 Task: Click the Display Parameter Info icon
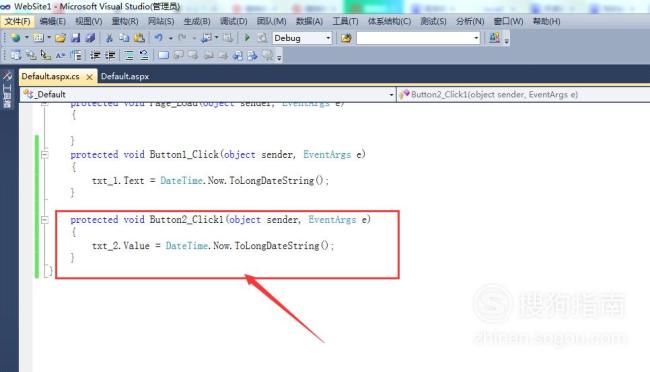click(x=31, y=55)
